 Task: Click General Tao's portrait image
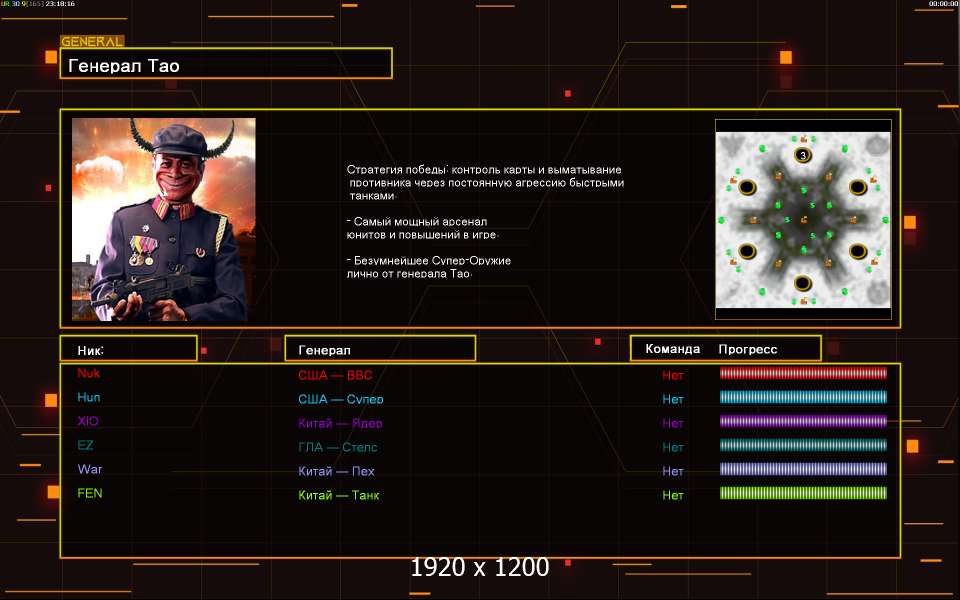coord(164,219)
